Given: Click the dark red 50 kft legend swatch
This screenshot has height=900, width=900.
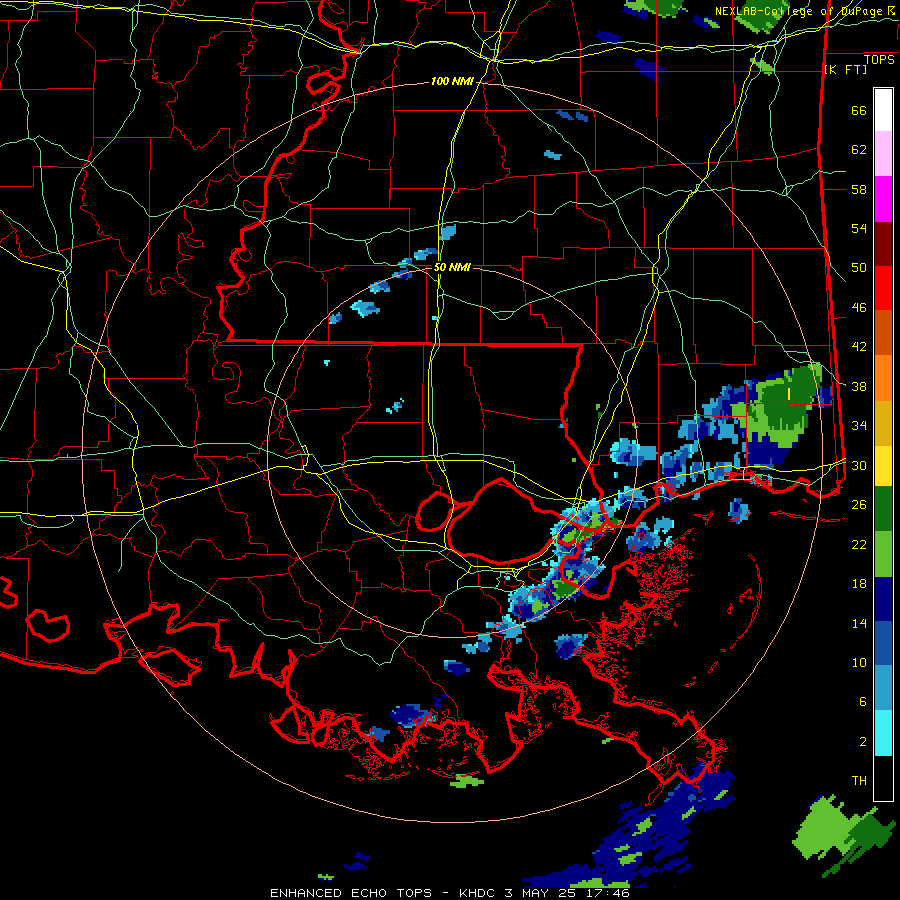Looking at the screenshot, I should click(883, 244).
